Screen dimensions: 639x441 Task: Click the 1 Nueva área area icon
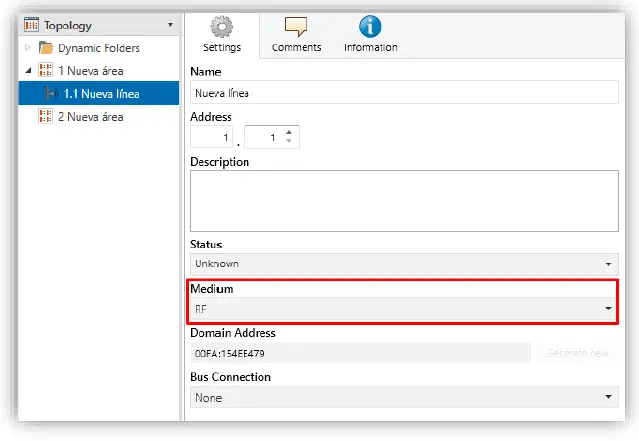click(x=45, y=70)
